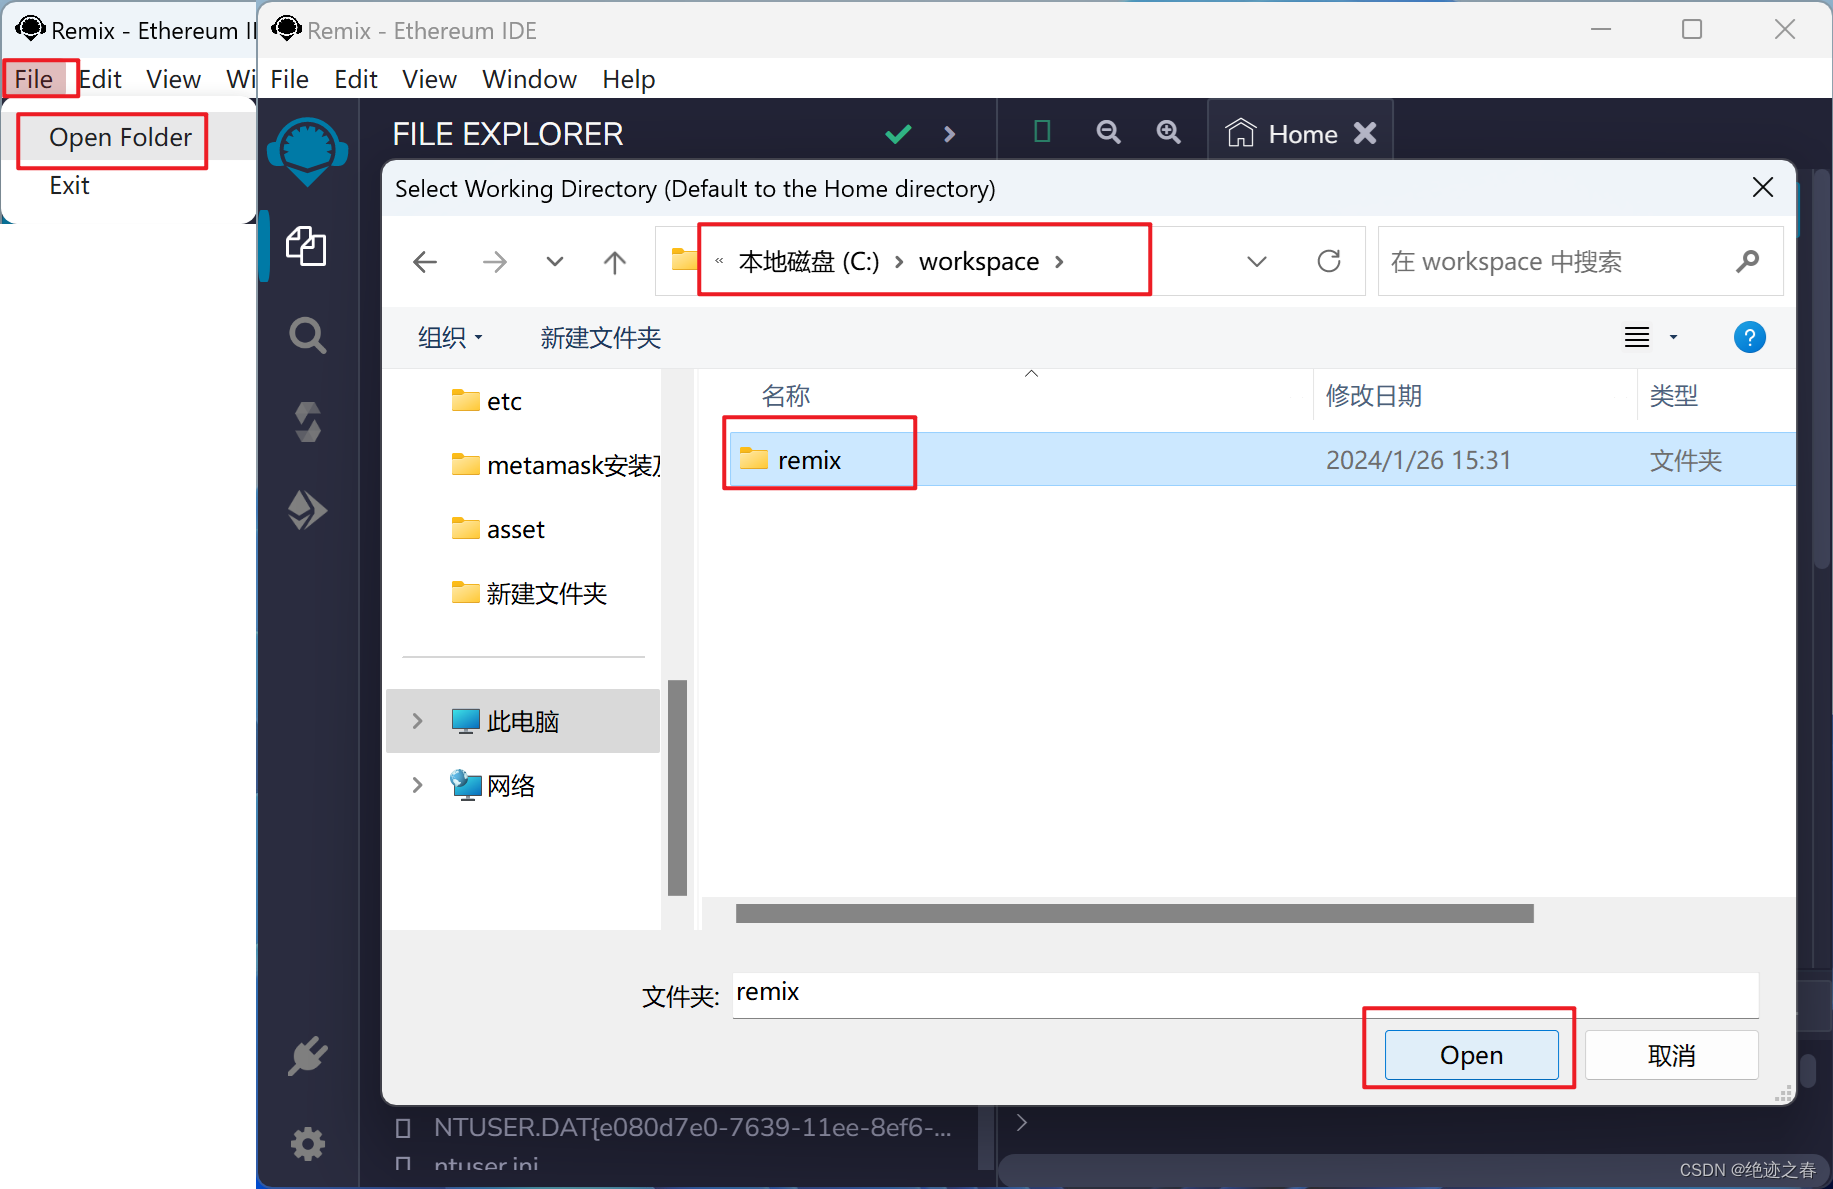Viewport: 1833px width, 1189px height.
Task: Expand the 此电脑 node in sidebar tree
Action: click(417, 720)
